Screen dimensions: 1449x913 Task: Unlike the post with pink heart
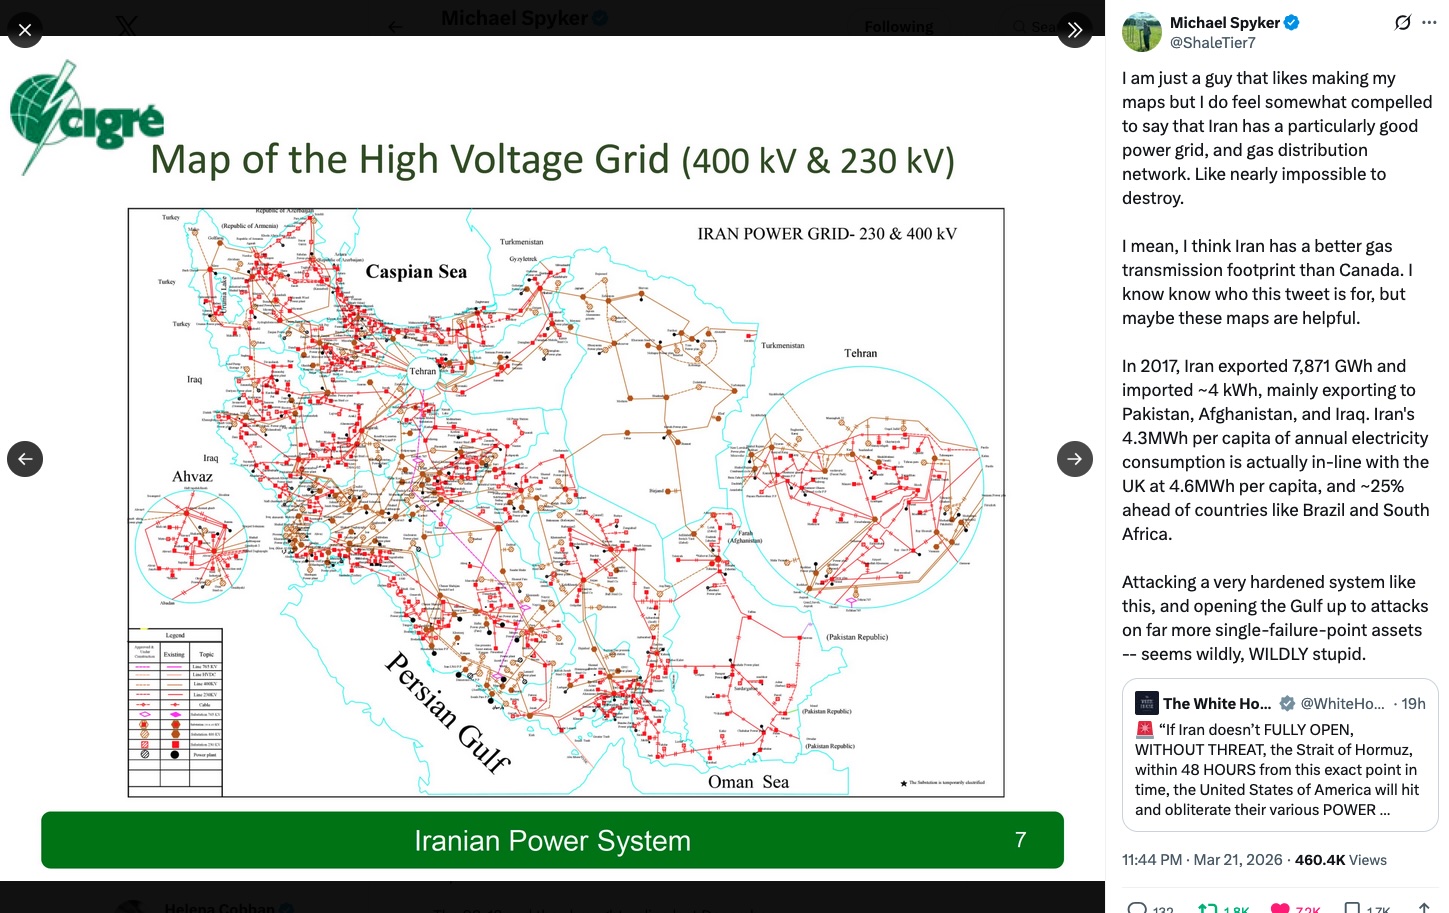click(x=1280, y=908)
